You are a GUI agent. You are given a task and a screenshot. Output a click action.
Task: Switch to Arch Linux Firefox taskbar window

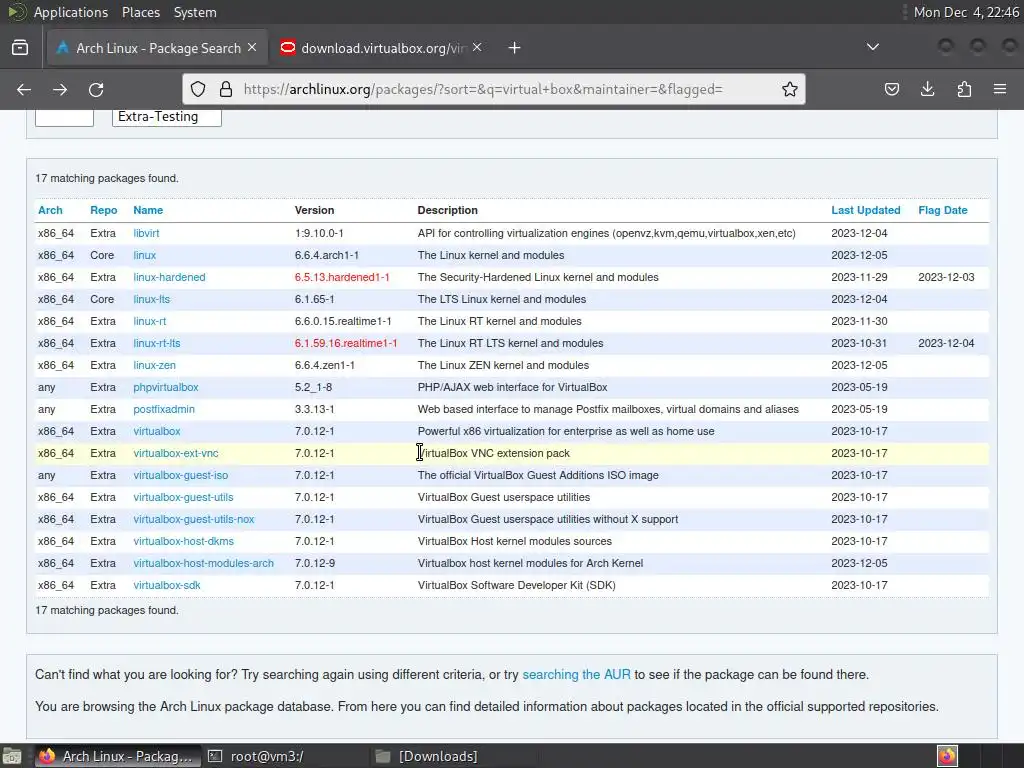click(118, 756)
